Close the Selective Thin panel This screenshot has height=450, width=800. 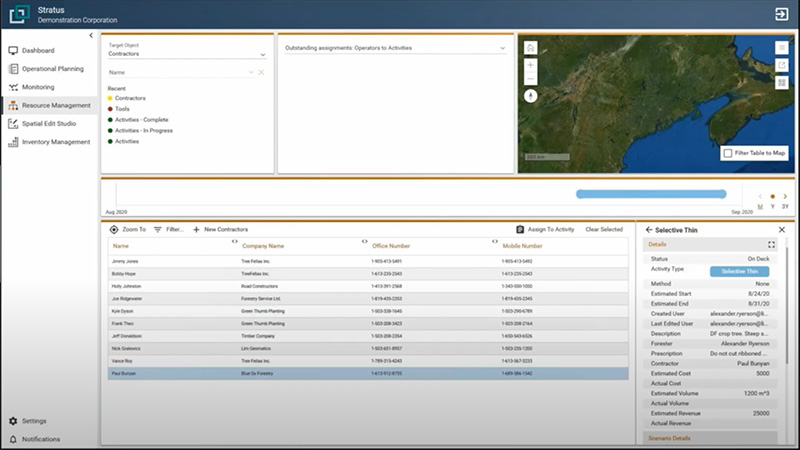pyautogui.click(x=782, y=230)
